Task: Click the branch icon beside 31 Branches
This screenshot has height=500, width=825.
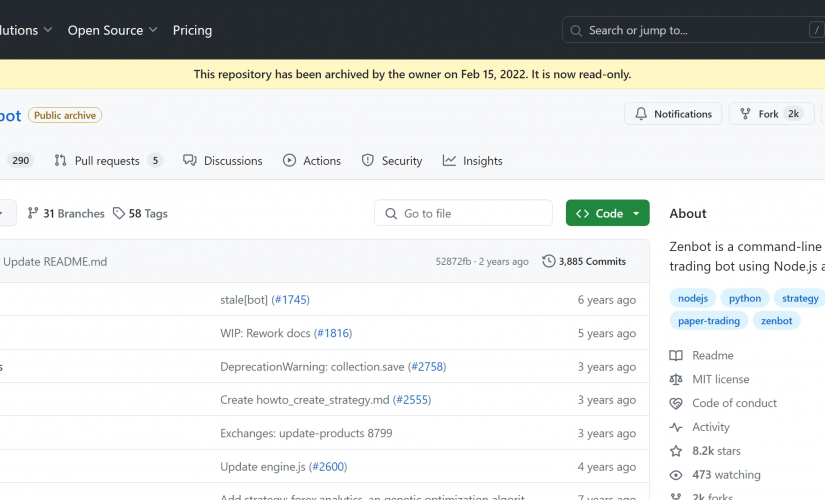Action: tap(33, 213)
